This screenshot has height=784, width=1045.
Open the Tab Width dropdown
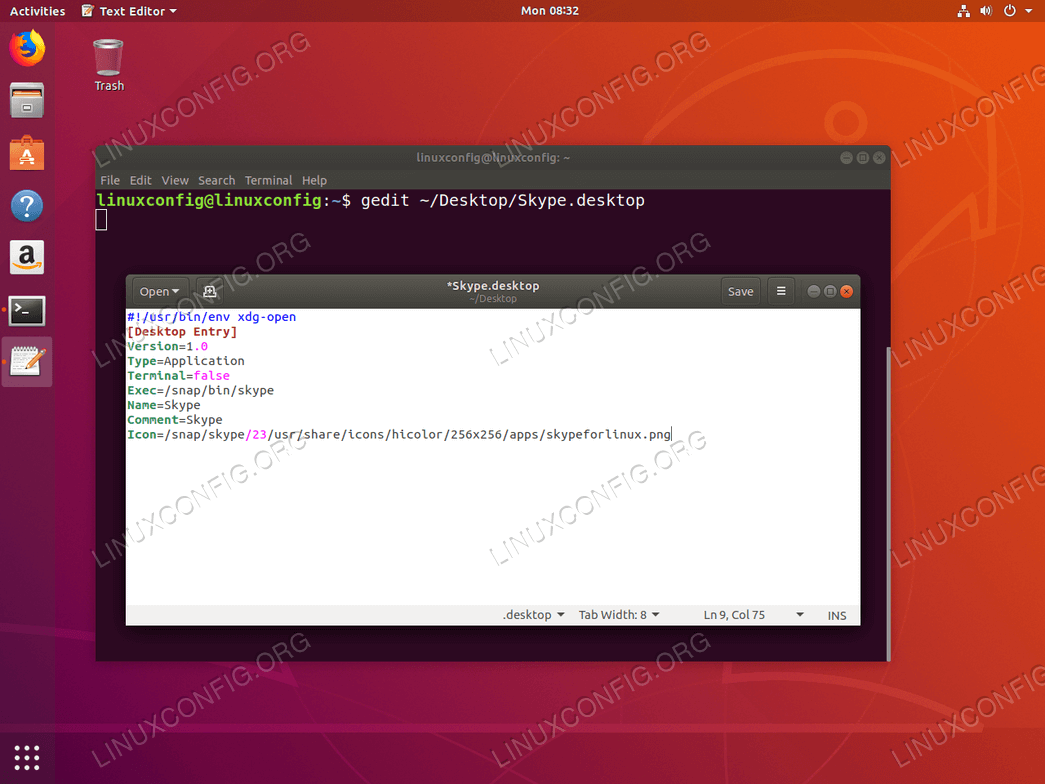click(619, 615)
